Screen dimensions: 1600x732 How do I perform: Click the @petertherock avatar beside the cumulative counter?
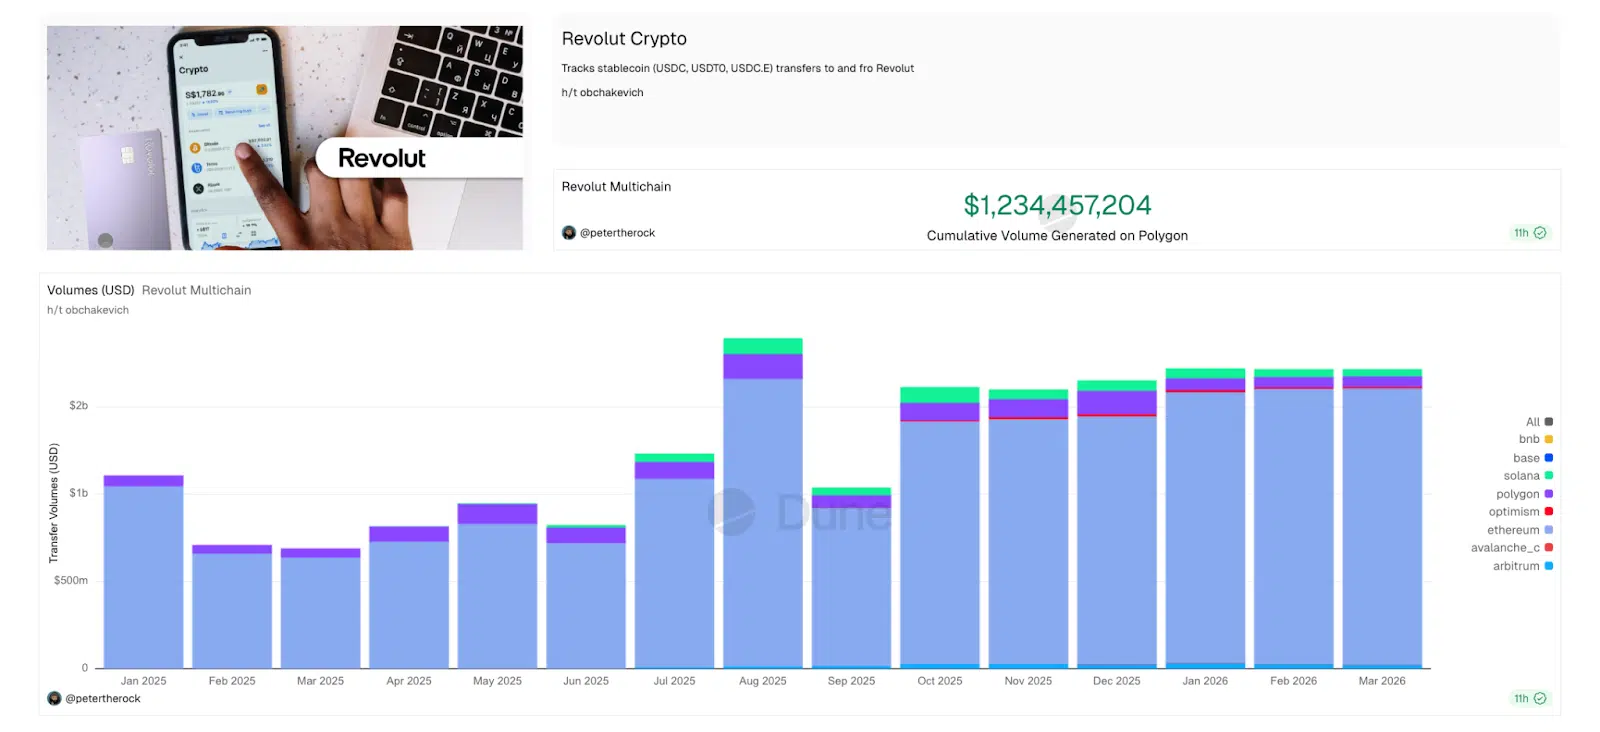(569, 232)
